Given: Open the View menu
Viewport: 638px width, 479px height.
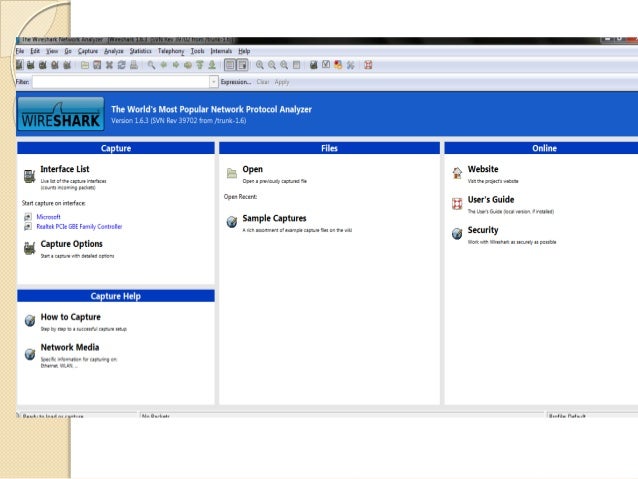Looking at the screenshot, I should click(x=52, y=51).
